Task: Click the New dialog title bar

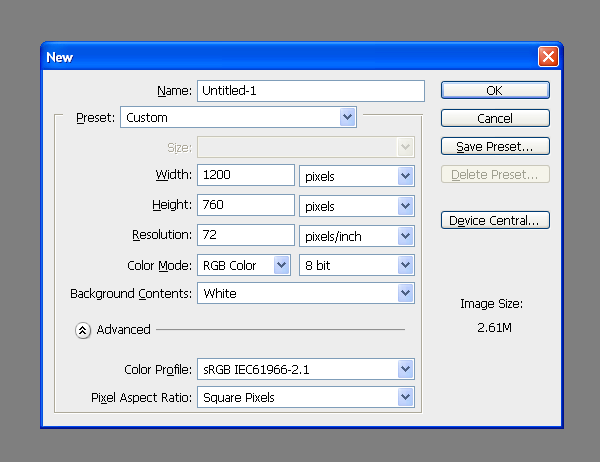Action: [x=289, y=57]
